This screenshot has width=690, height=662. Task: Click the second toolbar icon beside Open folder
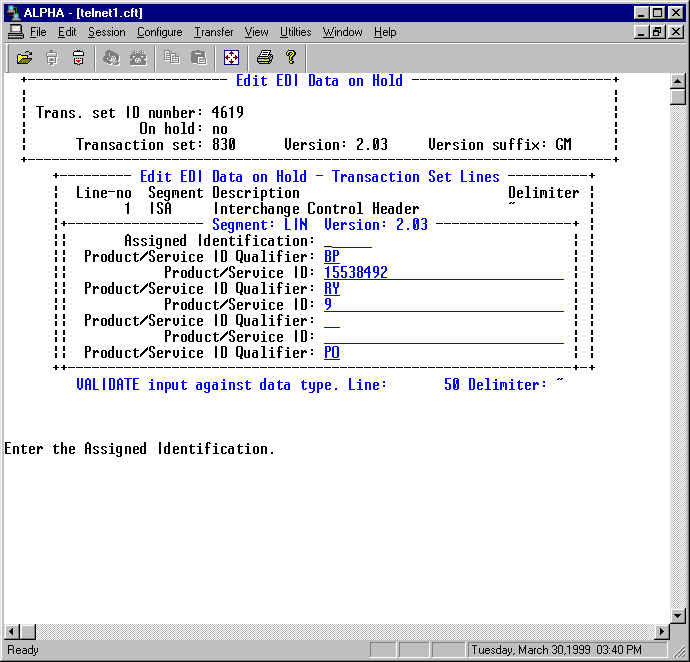(52, 57)
